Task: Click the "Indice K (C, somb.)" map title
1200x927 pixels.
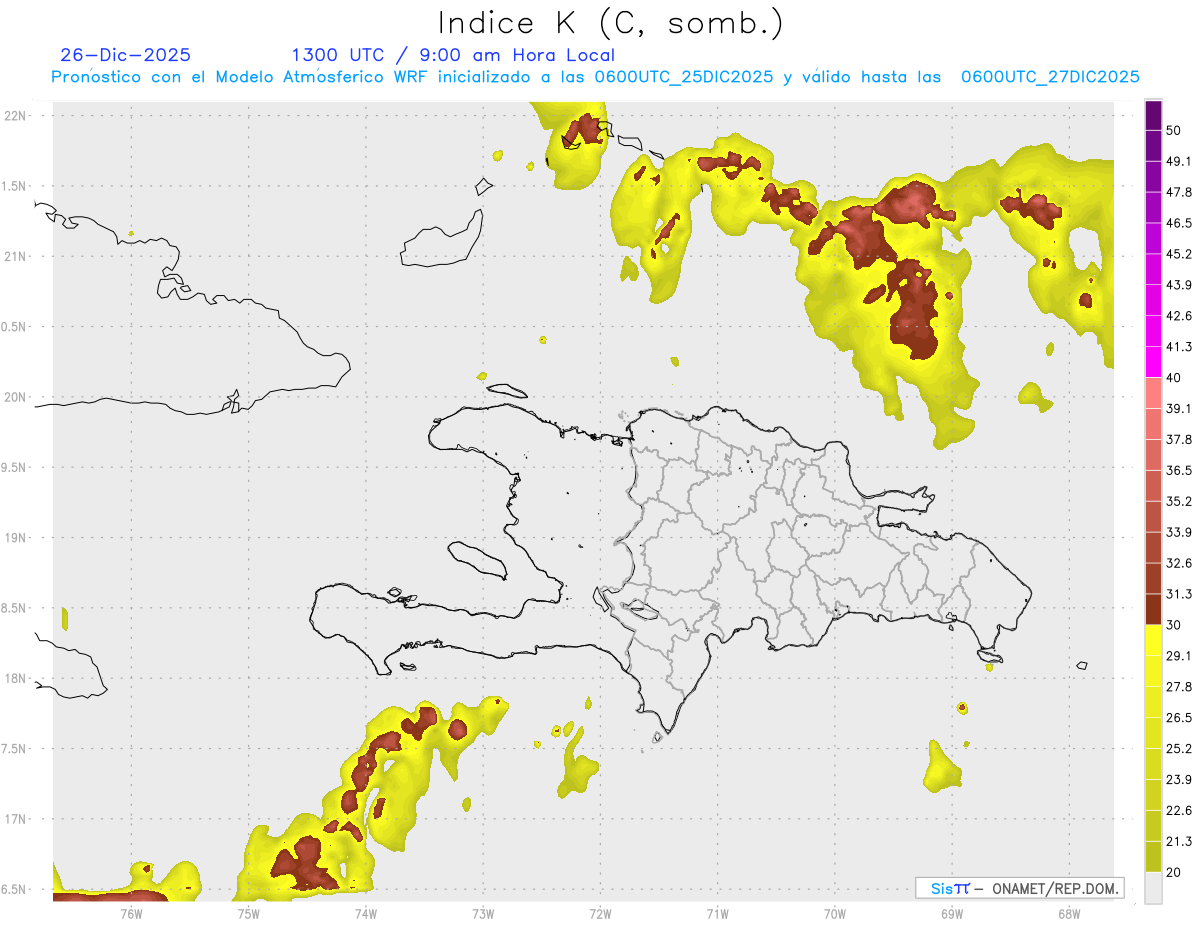Action: click(610, 23)
